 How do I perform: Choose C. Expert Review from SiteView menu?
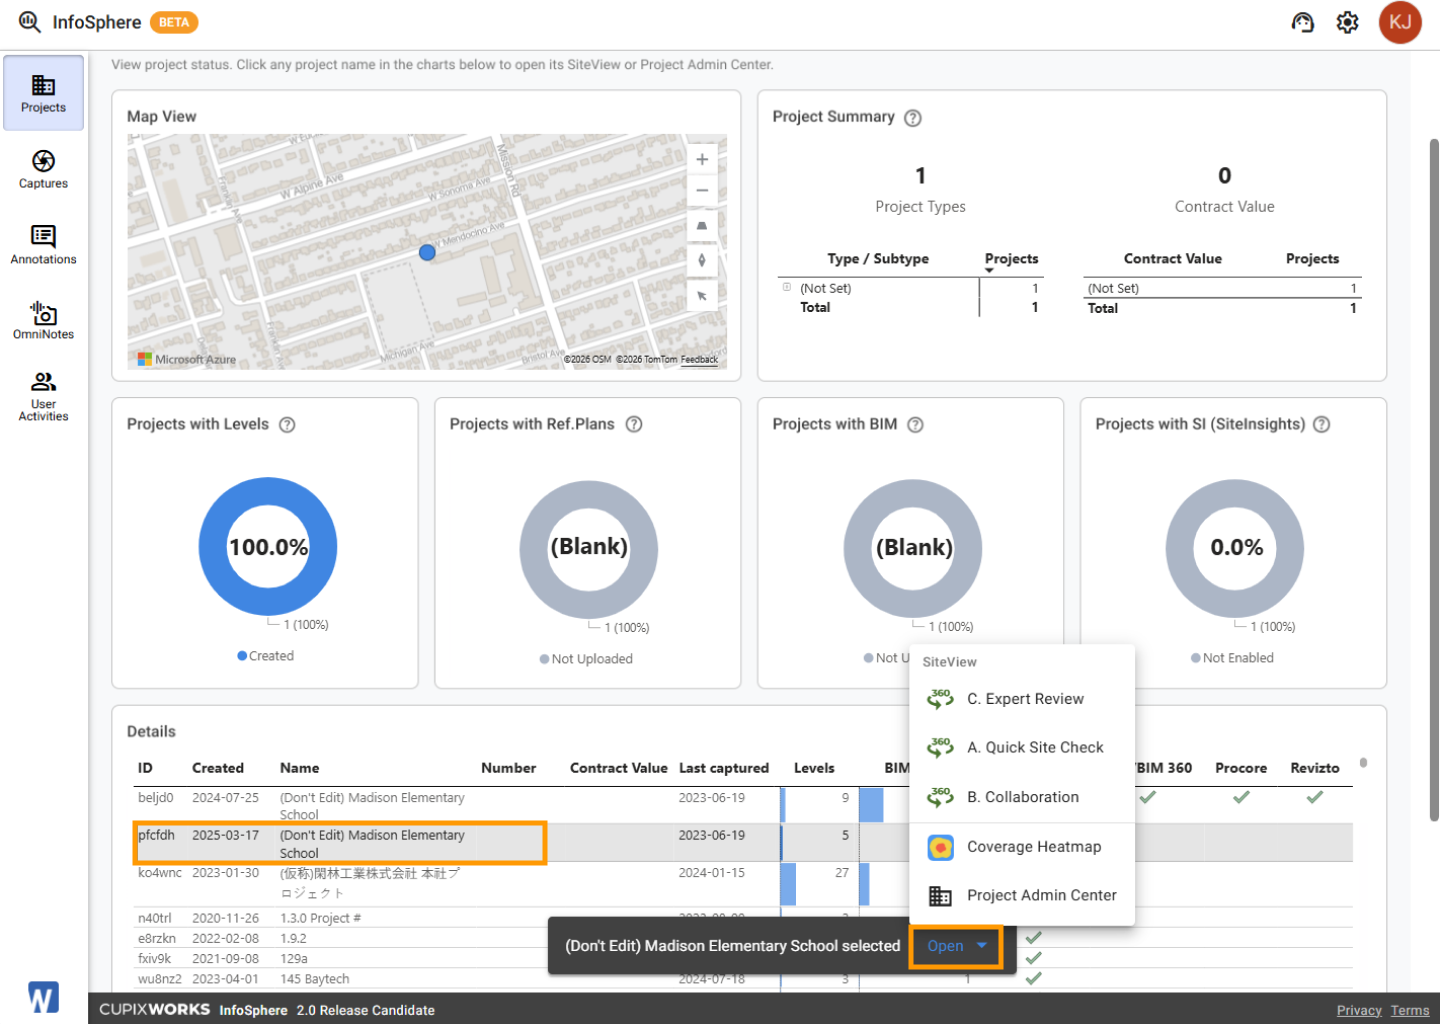[x=1022, y=699]
